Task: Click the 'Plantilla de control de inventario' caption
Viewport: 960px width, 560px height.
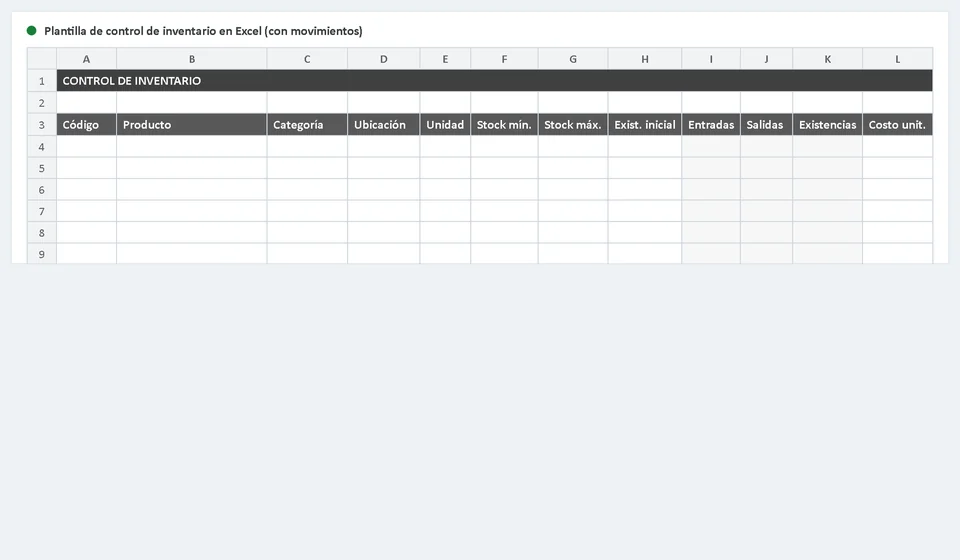Action: (203, 31)
